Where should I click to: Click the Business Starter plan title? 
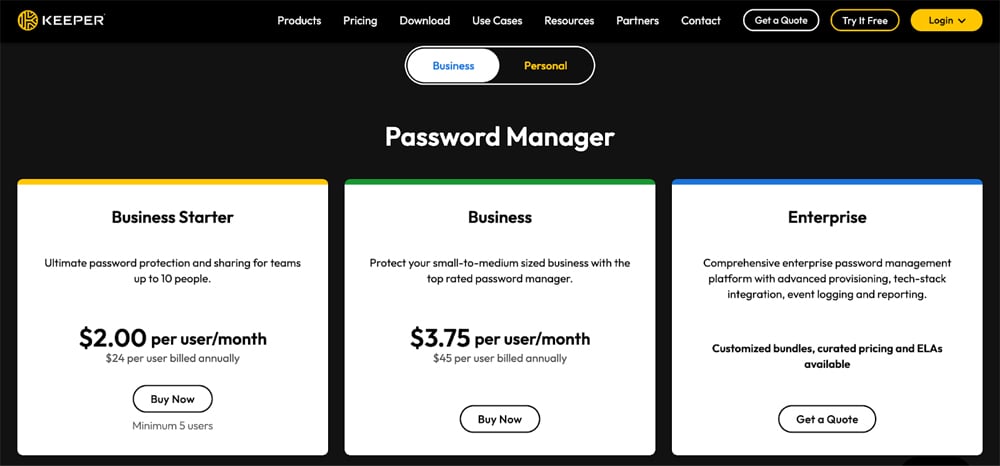172,217
